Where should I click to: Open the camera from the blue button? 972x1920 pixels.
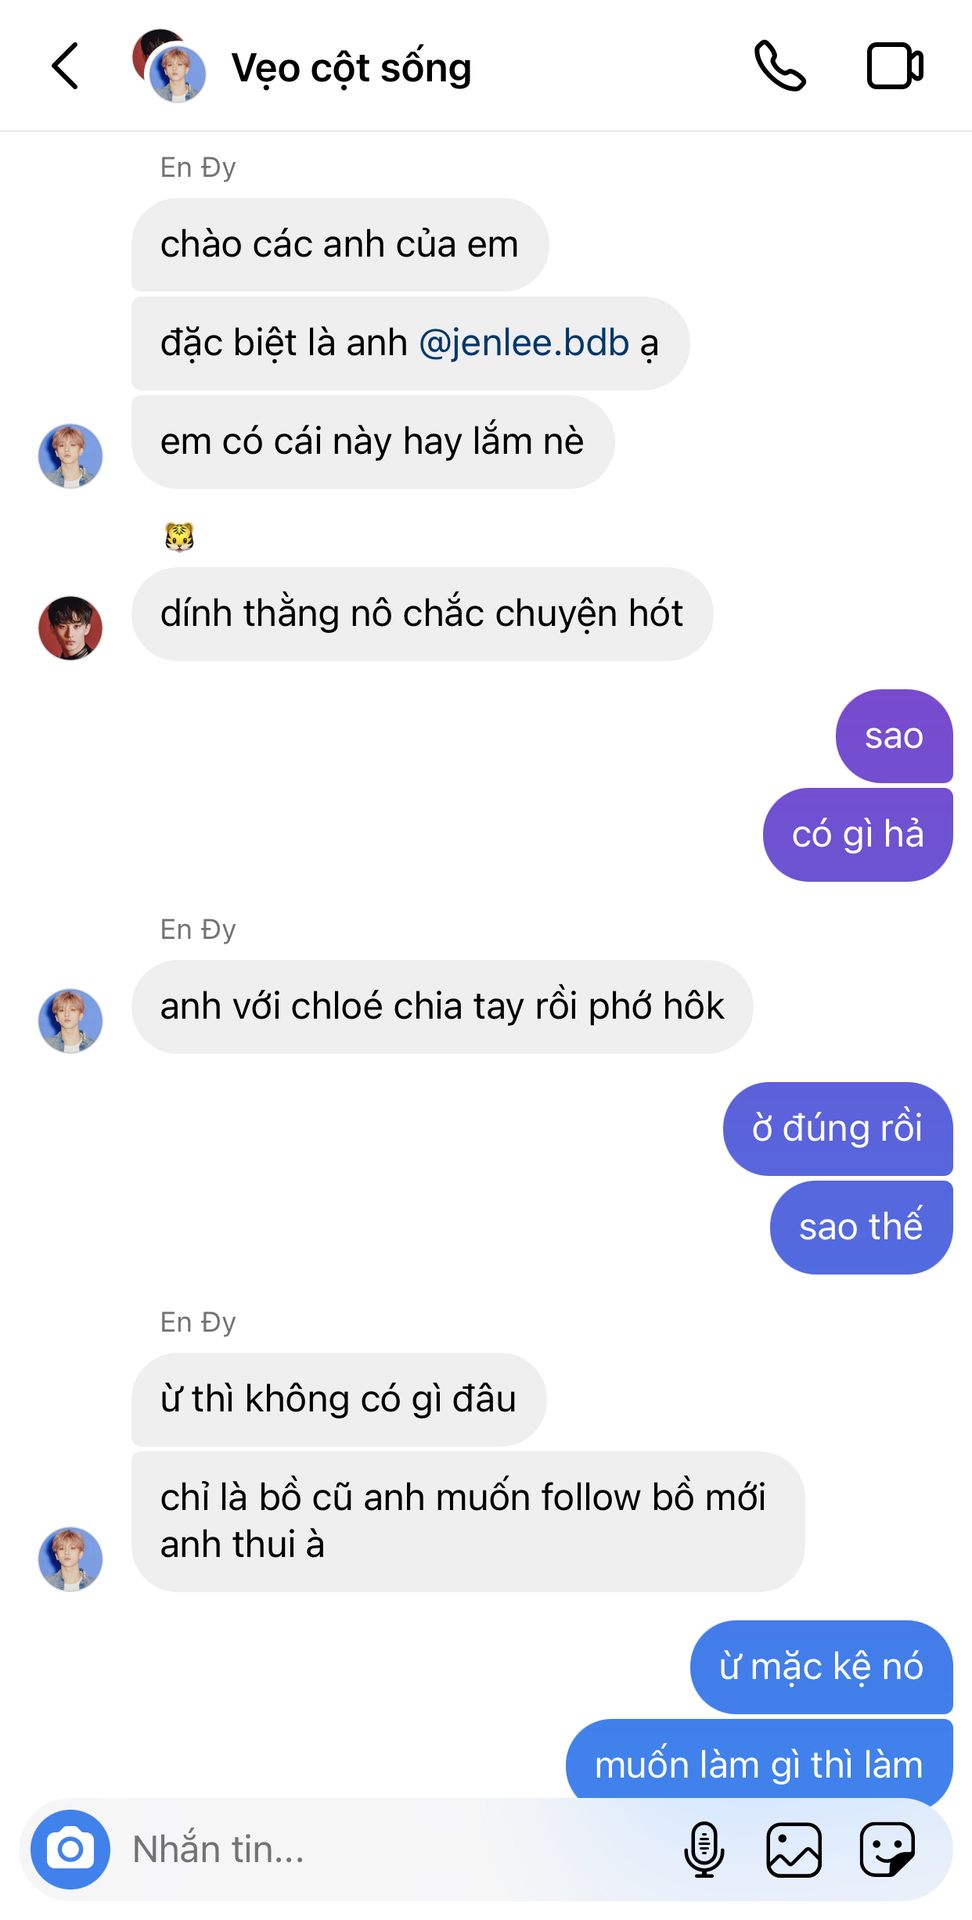(70, 1849)
